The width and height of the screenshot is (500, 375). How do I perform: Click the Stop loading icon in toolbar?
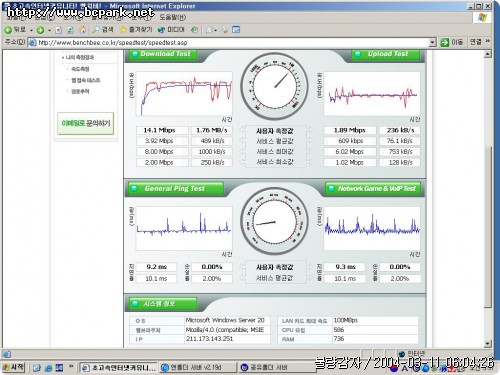pyautogui.click(x=58, y=30)
